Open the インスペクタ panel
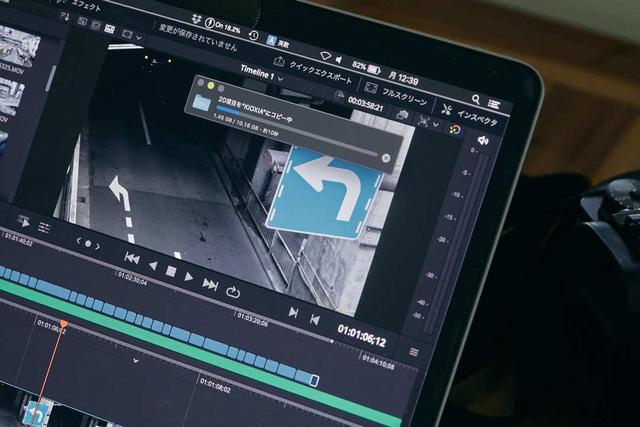This screenshot has width=640, height=427. coord(469,115)
